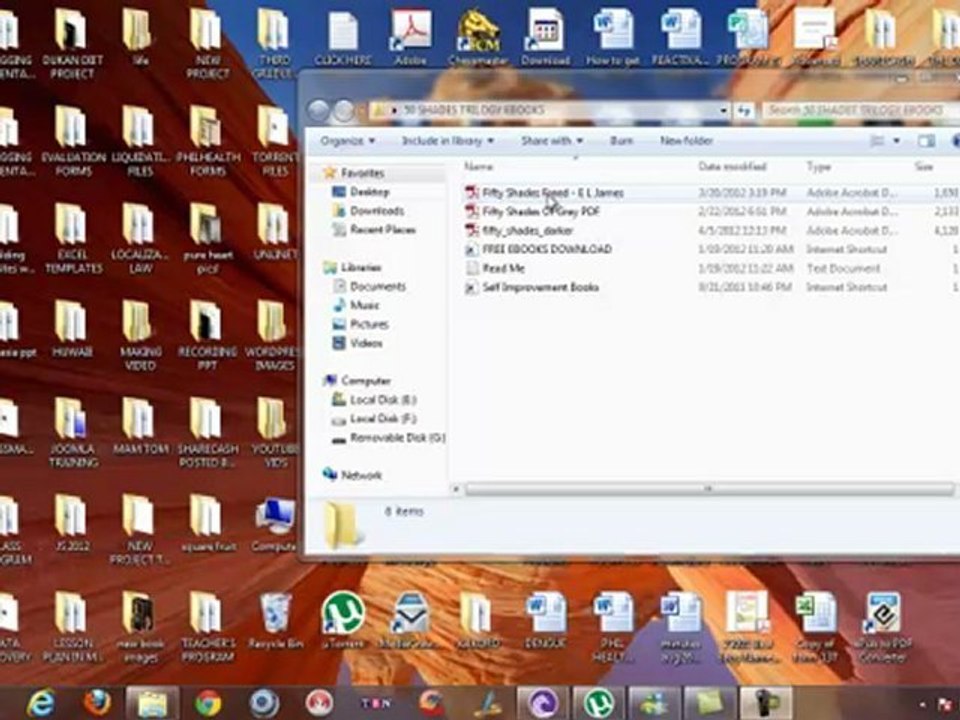This screenshot has height=720, width=960.
Task: Toggle the preview pane button
Action: [x=926, y=141]
